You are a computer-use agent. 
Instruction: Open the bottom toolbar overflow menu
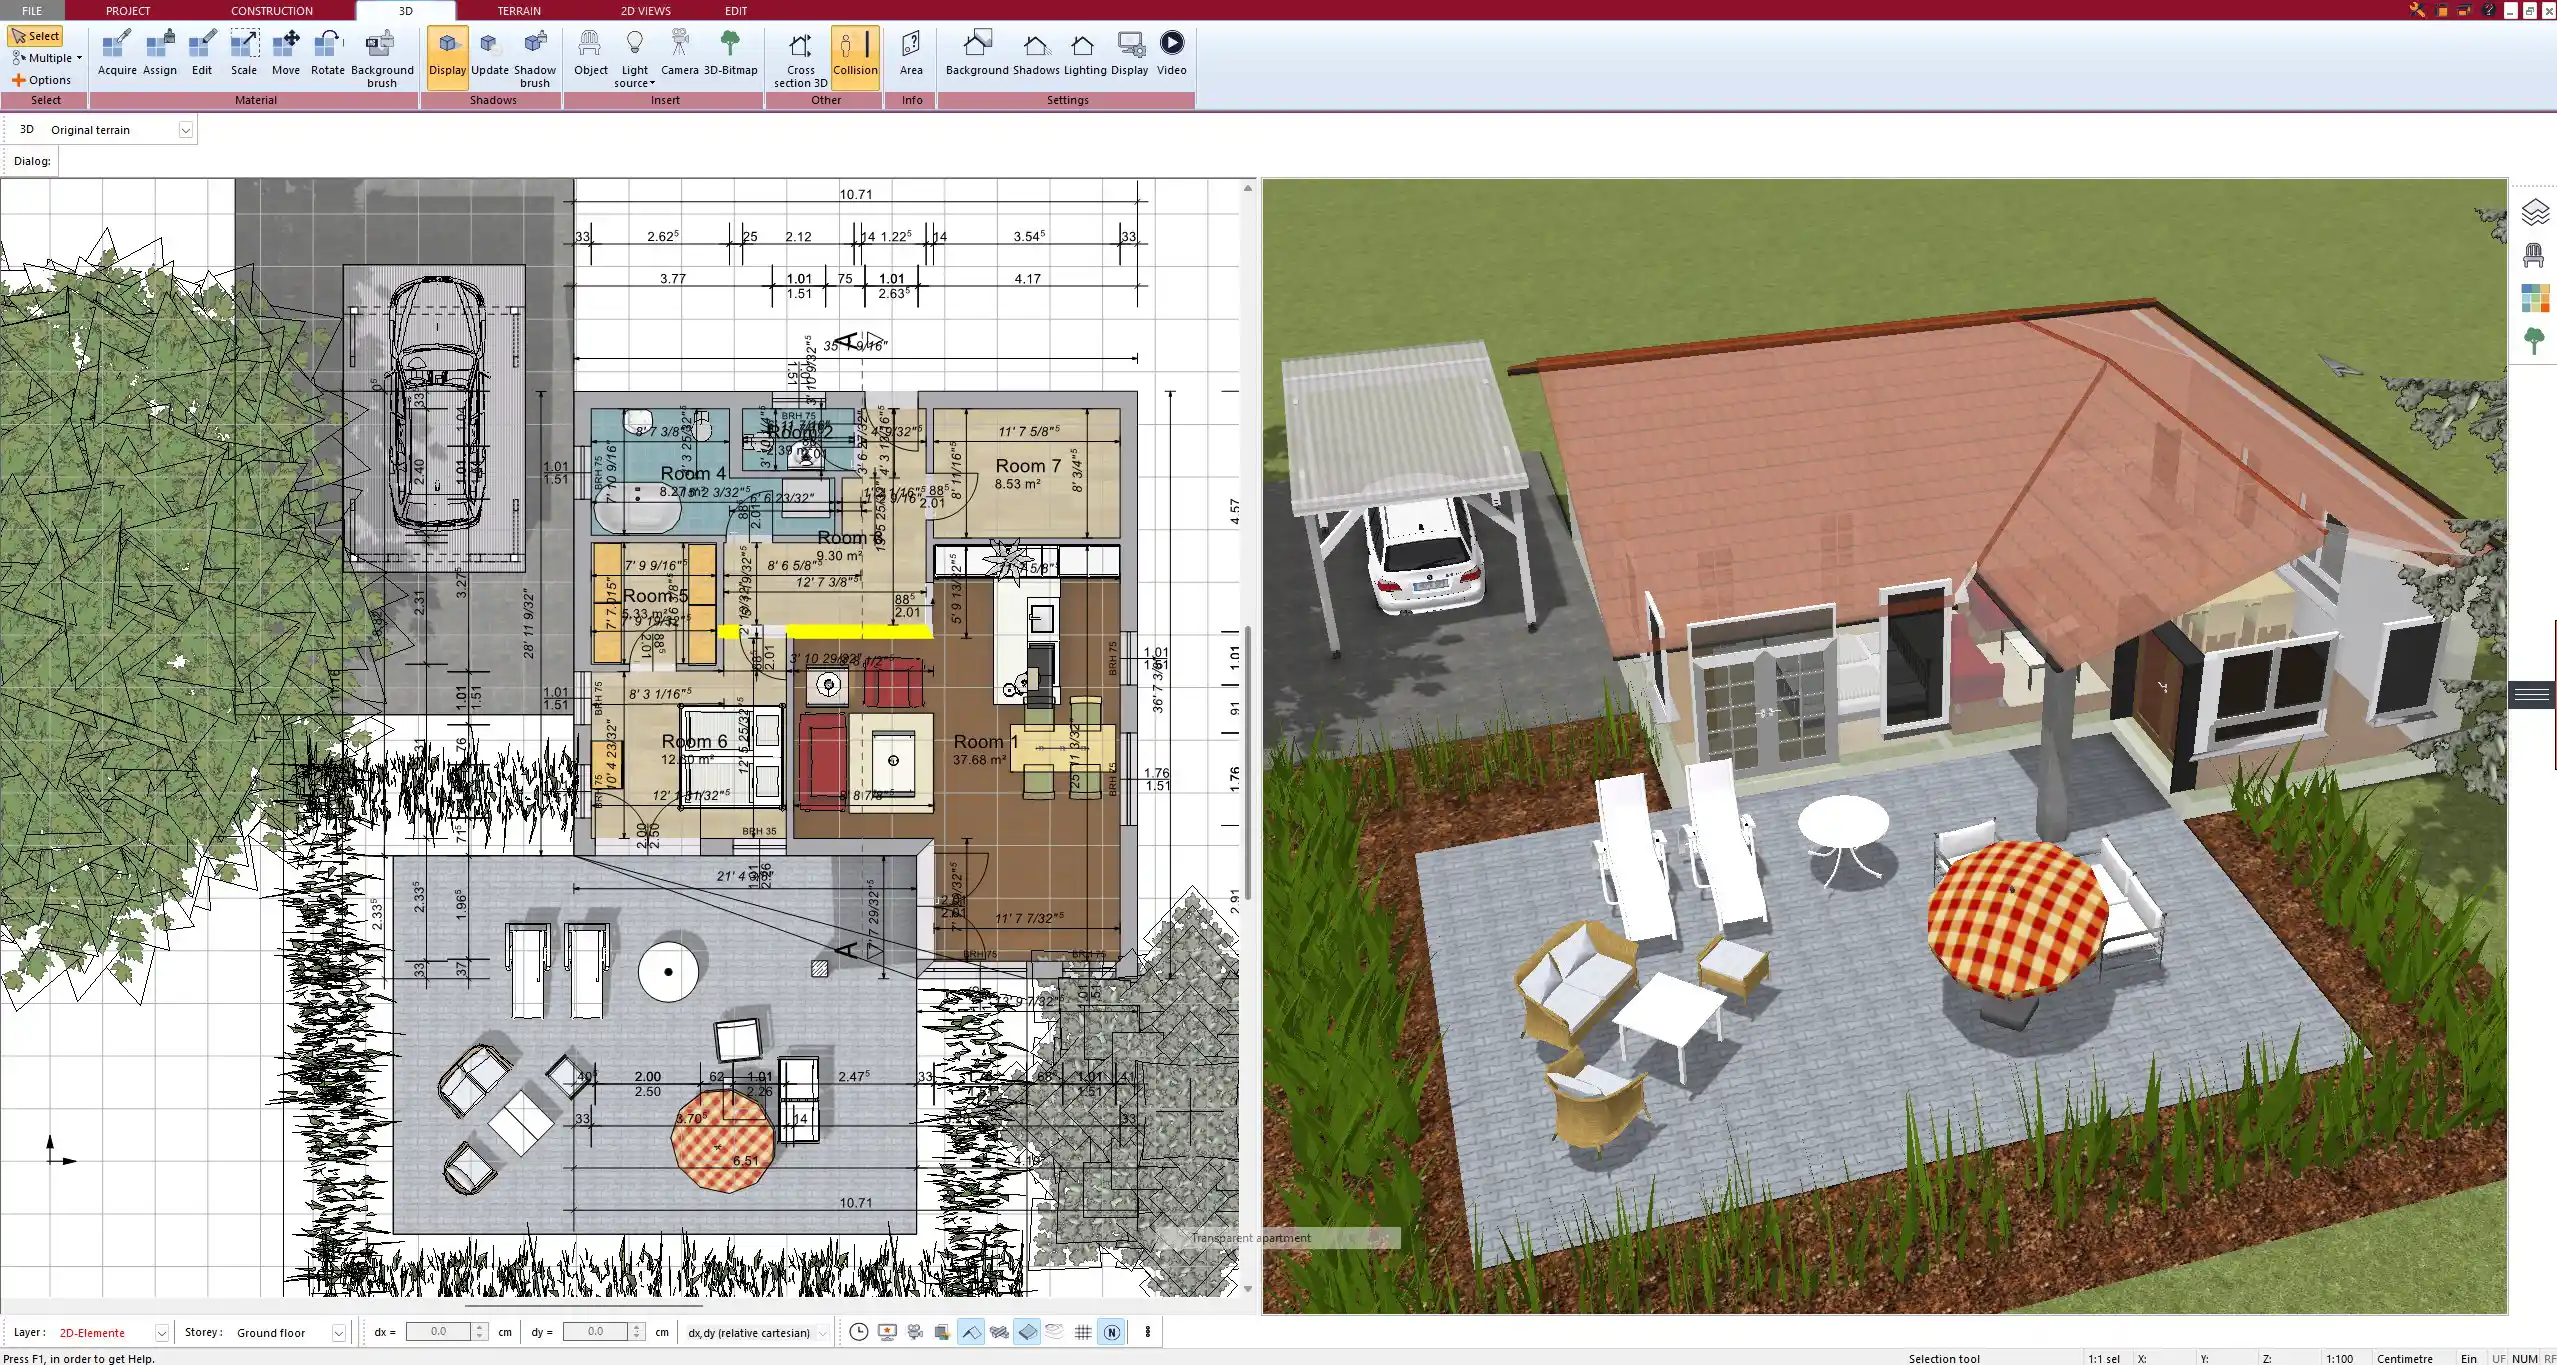(x=1148, y=1332)
